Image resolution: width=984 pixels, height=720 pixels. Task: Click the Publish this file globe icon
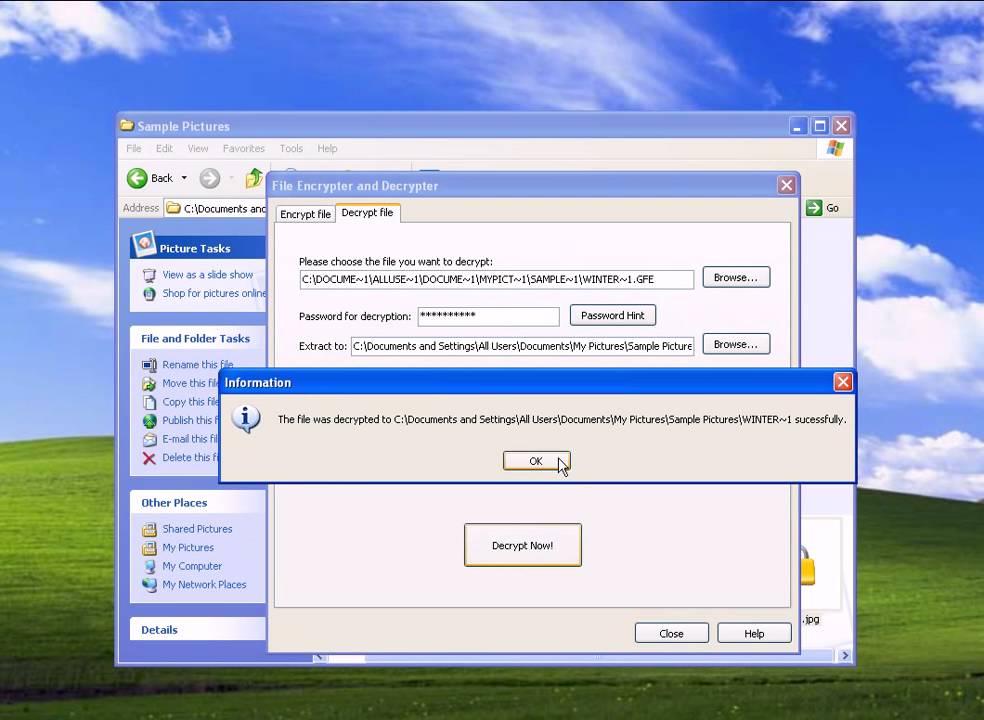[149, 421]
